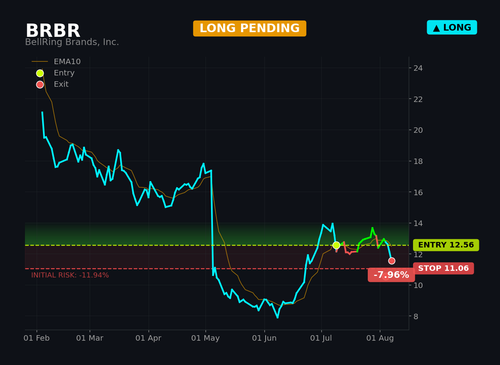Click the 01 Feb axis label
Viewport: 500px width, 365px height.
click(36, 338)
